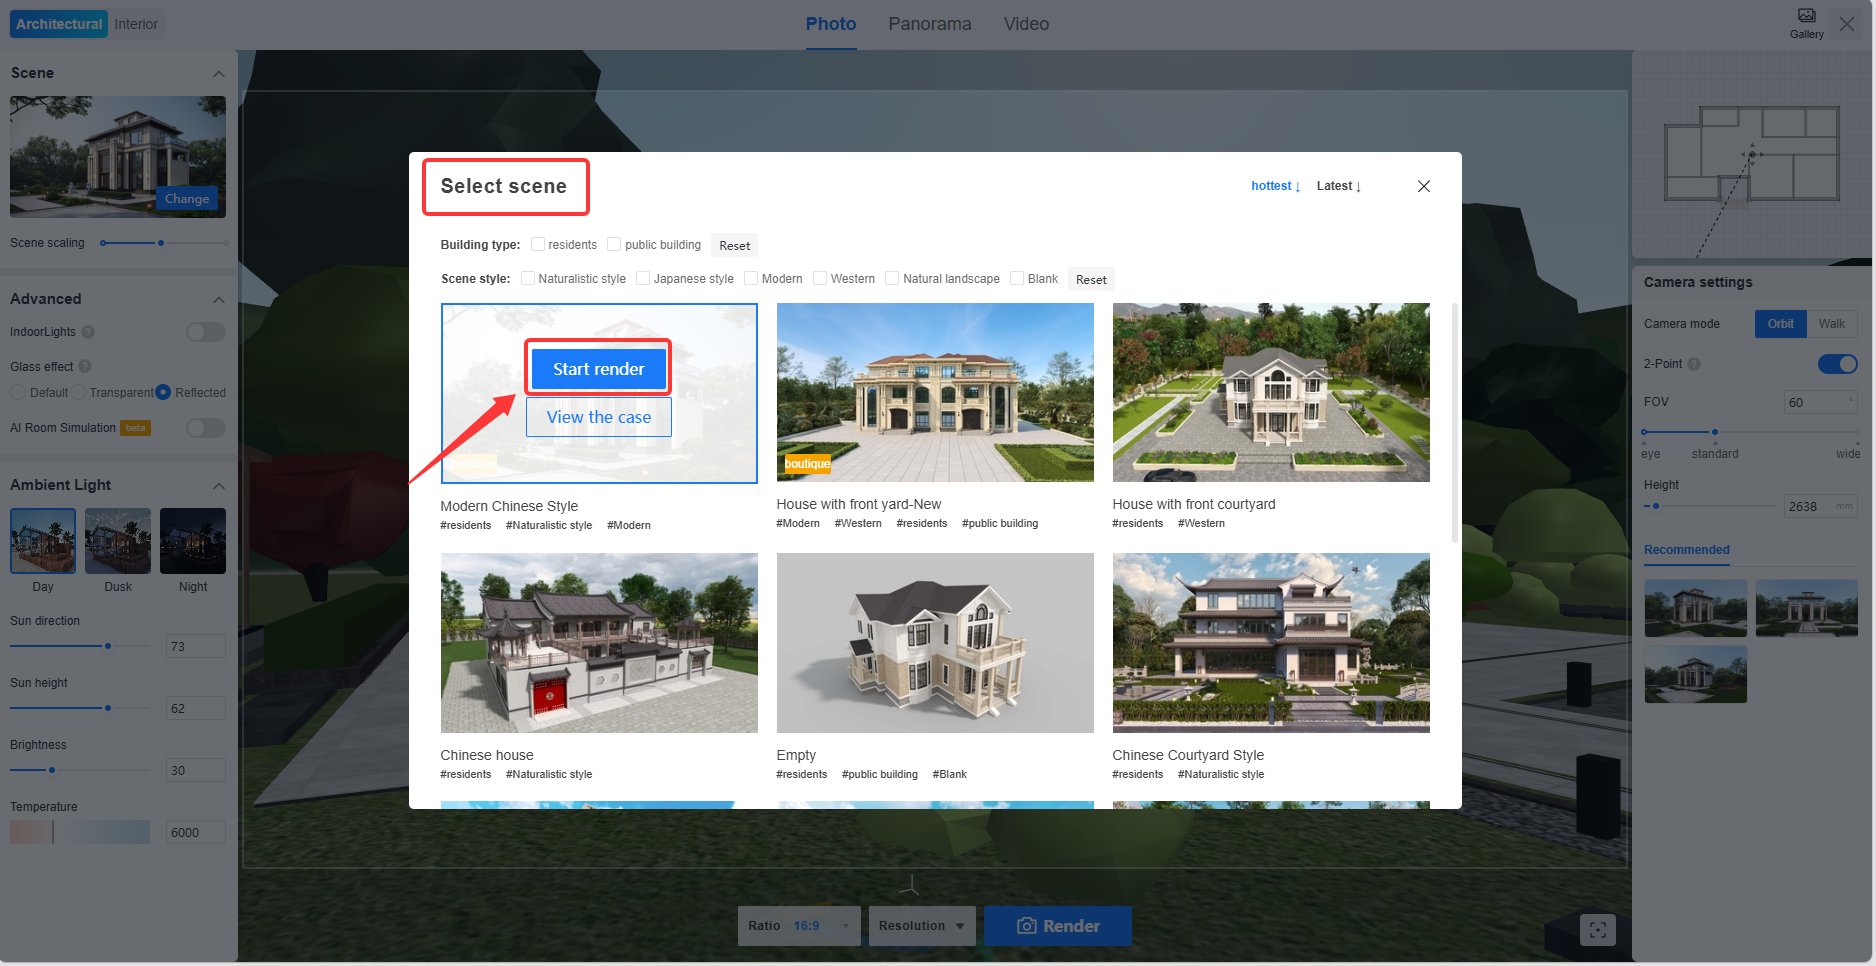
Task: Check the Modern scene style checkbox
Action: [751, 278]
